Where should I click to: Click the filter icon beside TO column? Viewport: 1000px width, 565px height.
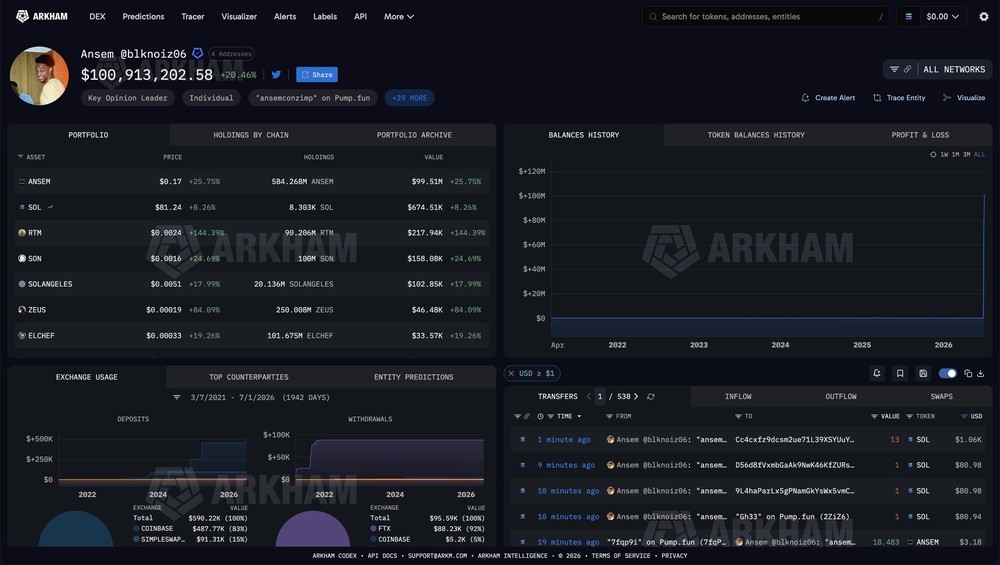[x=739, y=416]
